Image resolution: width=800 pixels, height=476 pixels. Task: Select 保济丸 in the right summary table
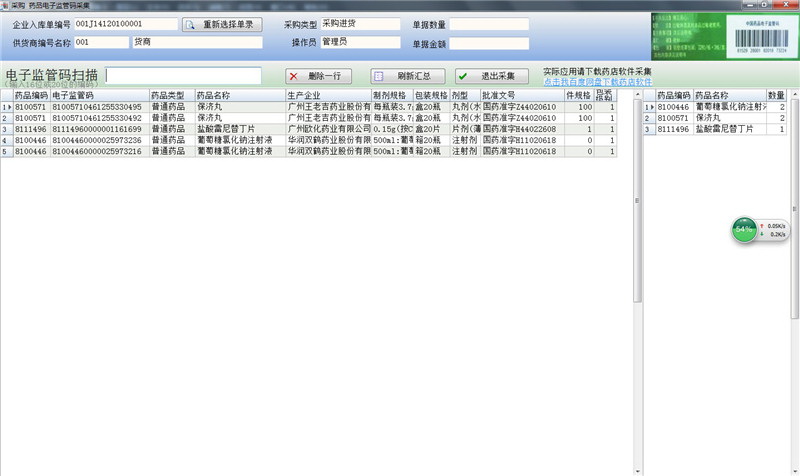click(728, 118)
